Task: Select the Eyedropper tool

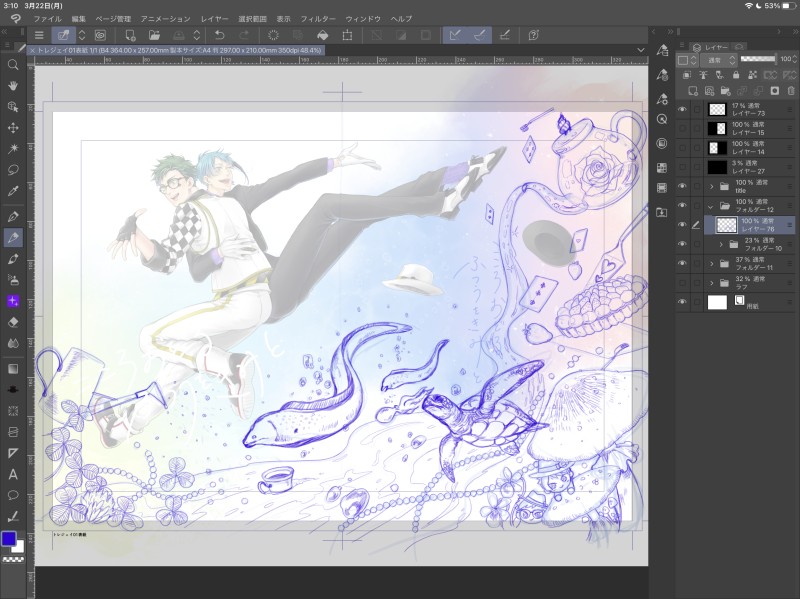Action: click(13, 191)
